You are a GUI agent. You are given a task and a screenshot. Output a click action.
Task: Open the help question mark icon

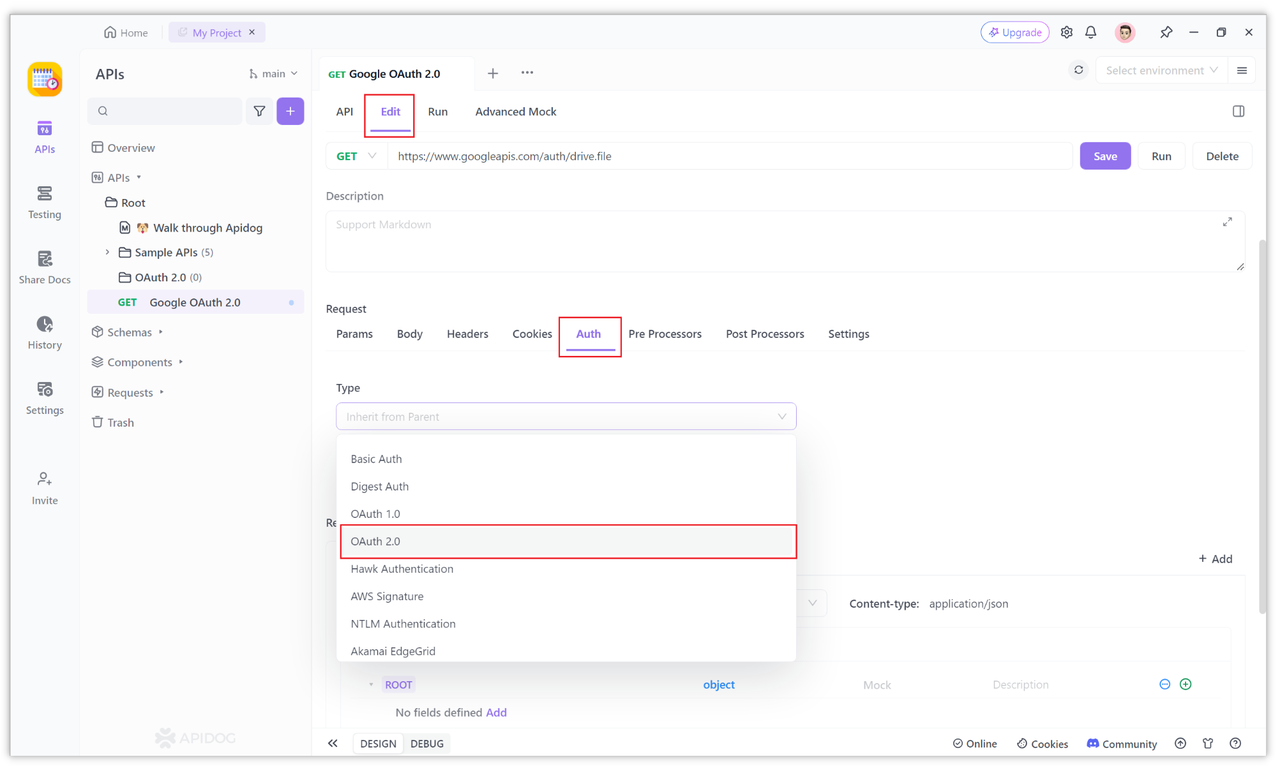pos(1236,743)
